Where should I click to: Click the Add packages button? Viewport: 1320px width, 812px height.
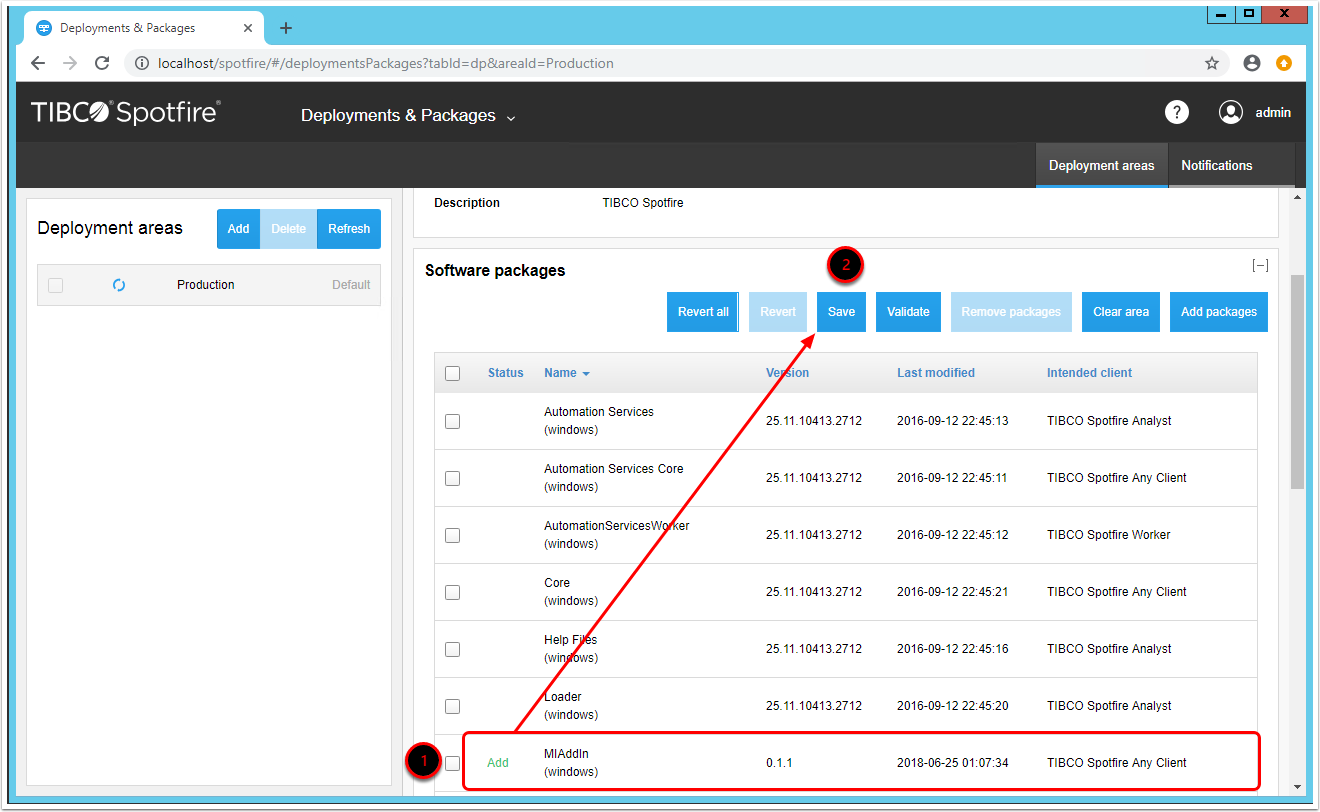(1218, 312)
